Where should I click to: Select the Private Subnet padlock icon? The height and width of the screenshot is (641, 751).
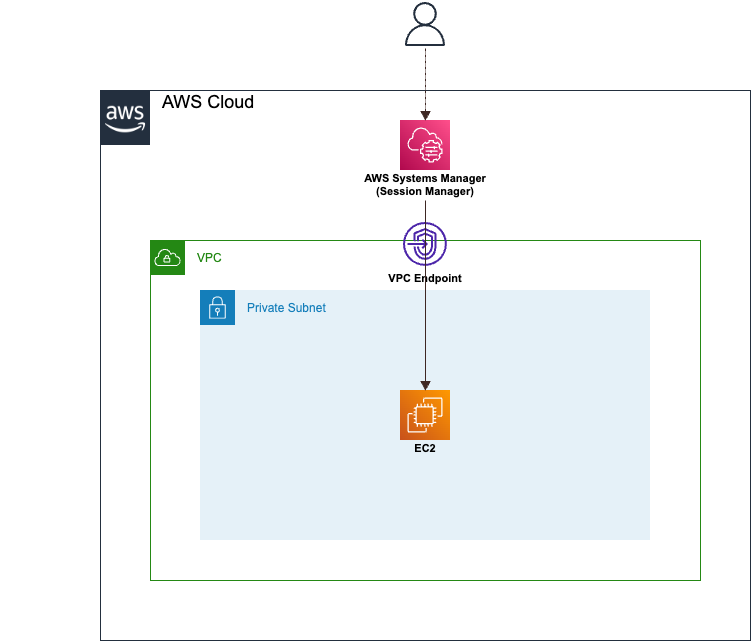217,308
